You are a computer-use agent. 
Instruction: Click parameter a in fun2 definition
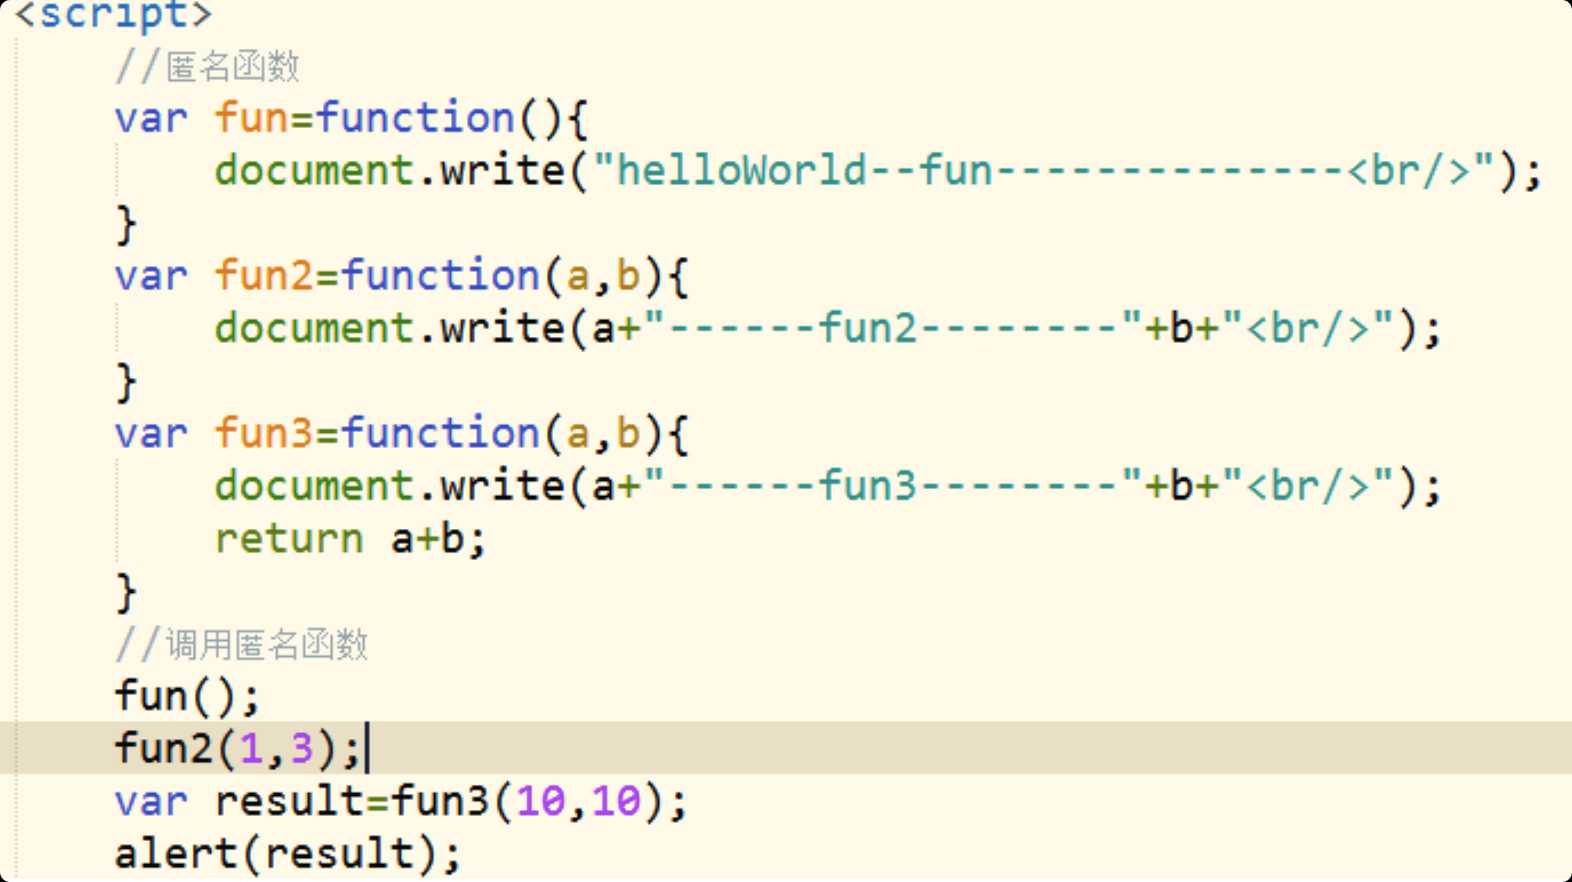pos(578,276)
